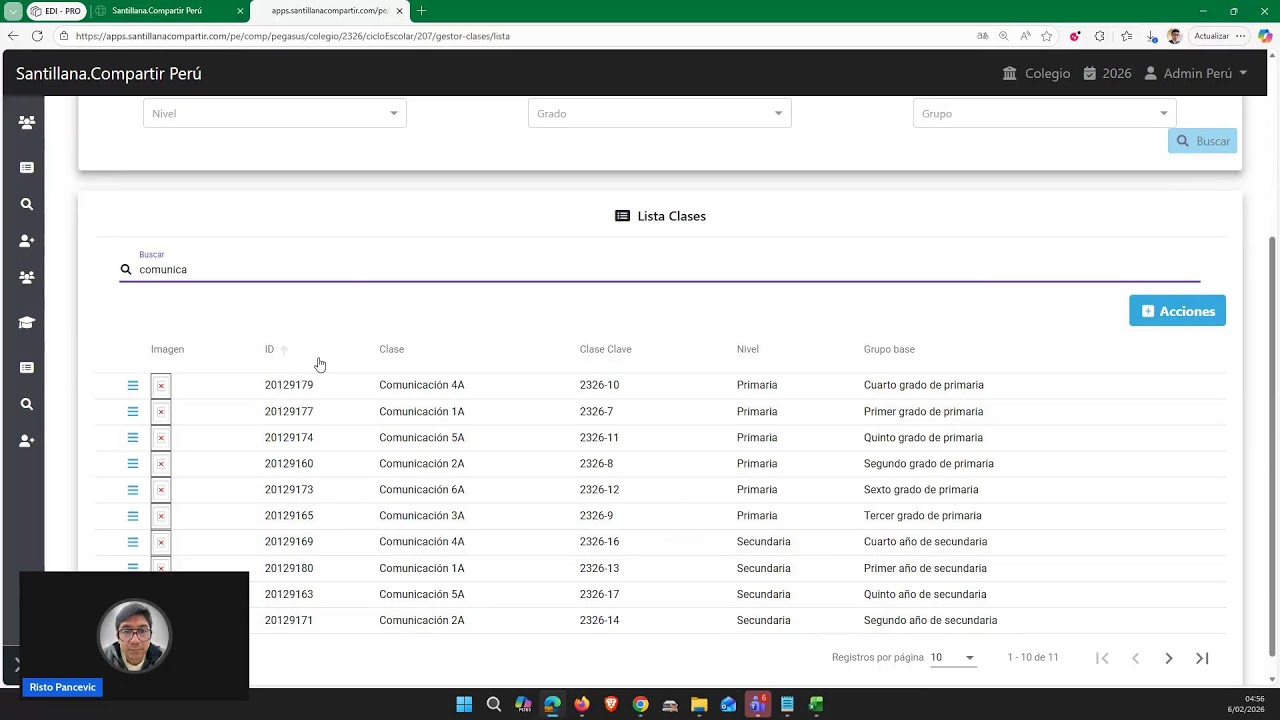Expand the Nivel filter dropdown
Screen dimensions: 1280x720
[275, 113]
